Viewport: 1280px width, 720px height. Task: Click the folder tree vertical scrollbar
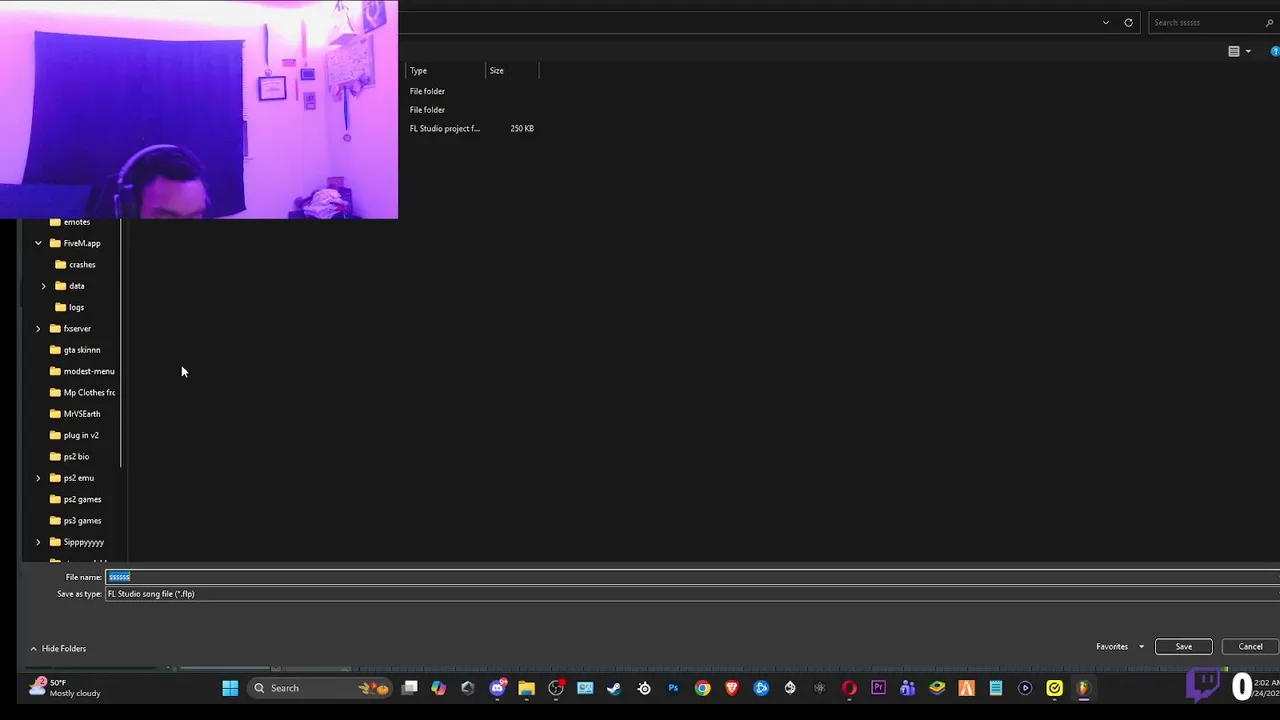pos(121,344)
